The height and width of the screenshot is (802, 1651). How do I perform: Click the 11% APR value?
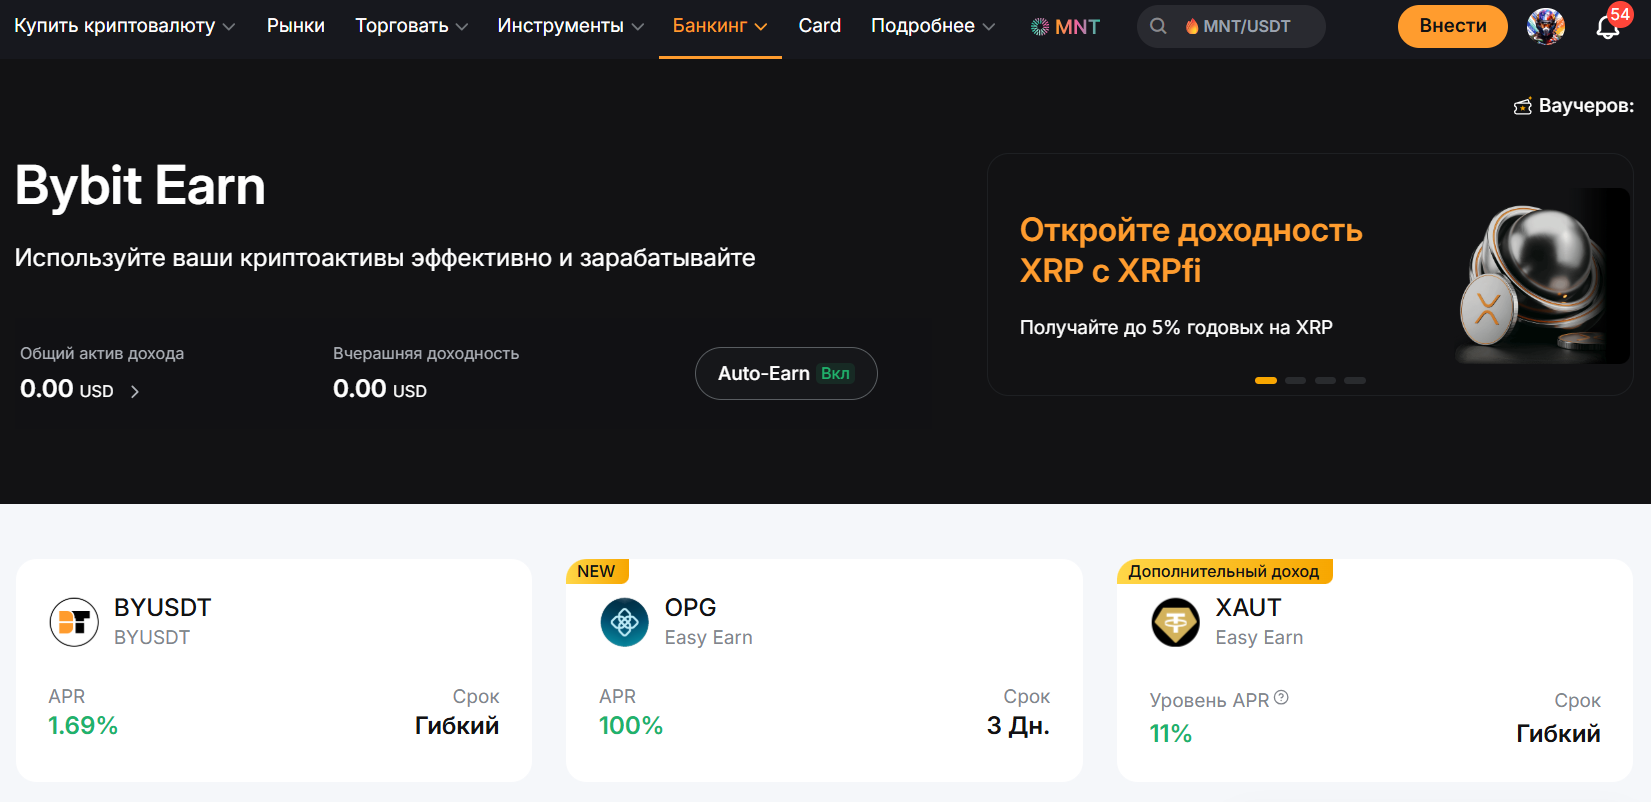(x=1171, y=734)
